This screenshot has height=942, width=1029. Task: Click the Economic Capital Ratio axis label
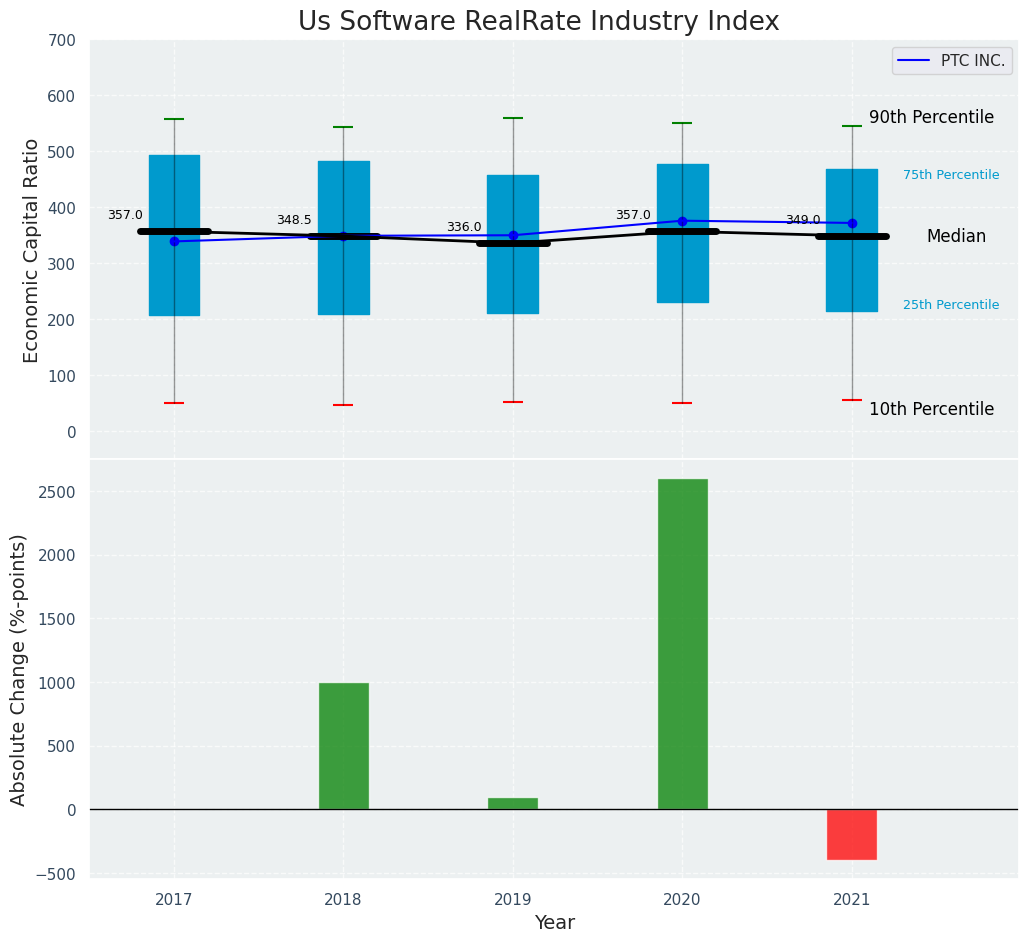pyautogui.click(x=31, y=251)
